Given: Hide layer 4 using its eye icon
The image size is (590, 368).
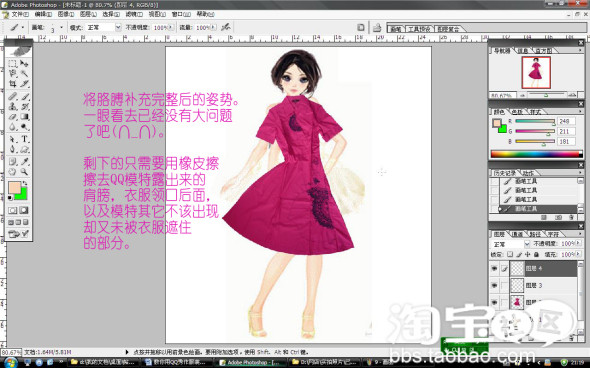Looking at the screenshot, I should [494, 268].
